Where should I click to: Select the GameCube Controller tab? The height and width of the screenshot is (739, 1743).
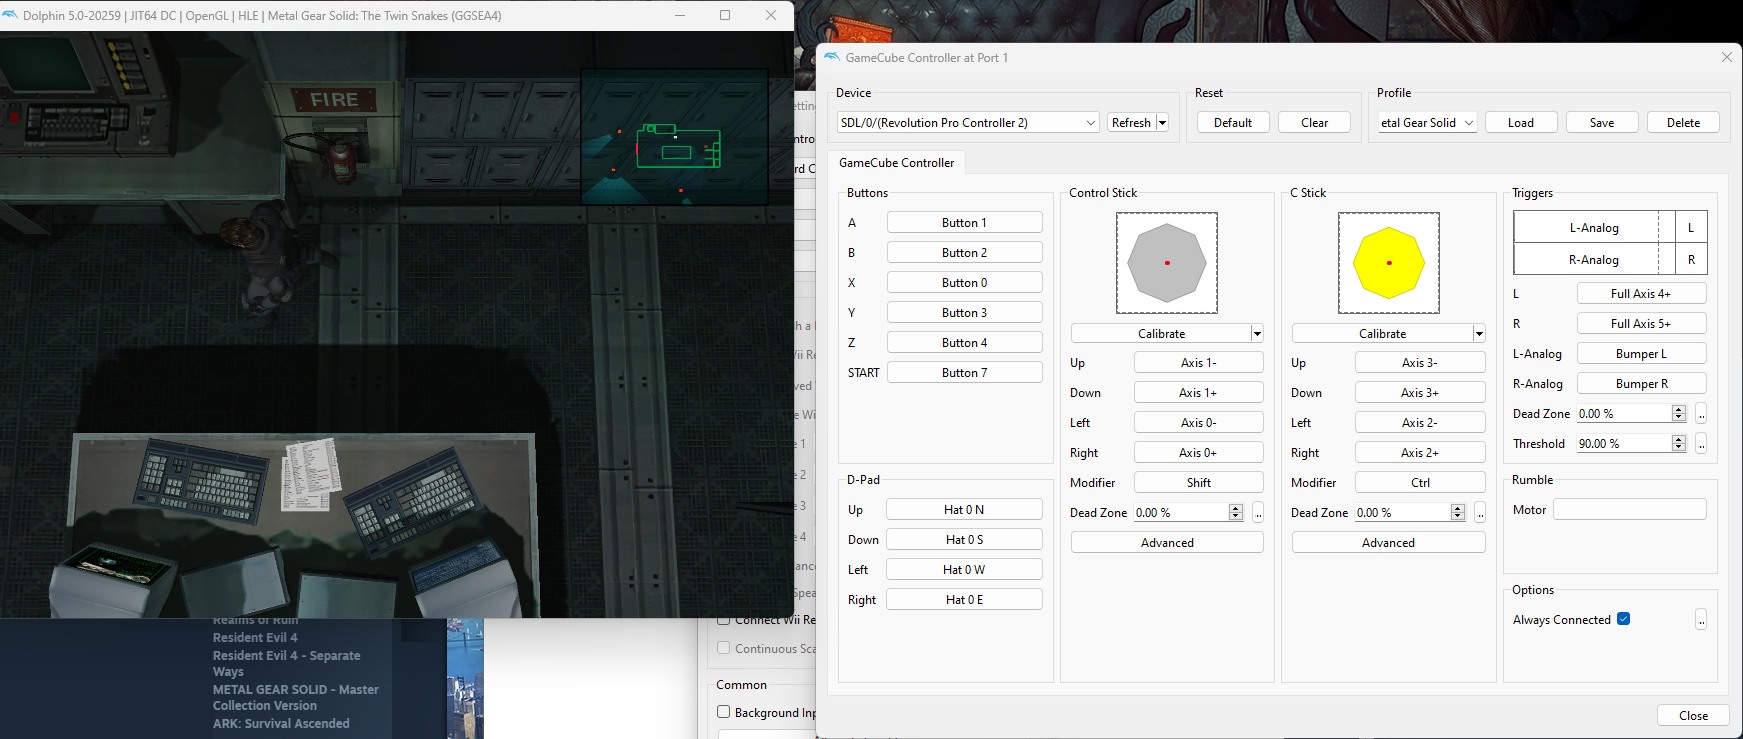pos(896,162)
